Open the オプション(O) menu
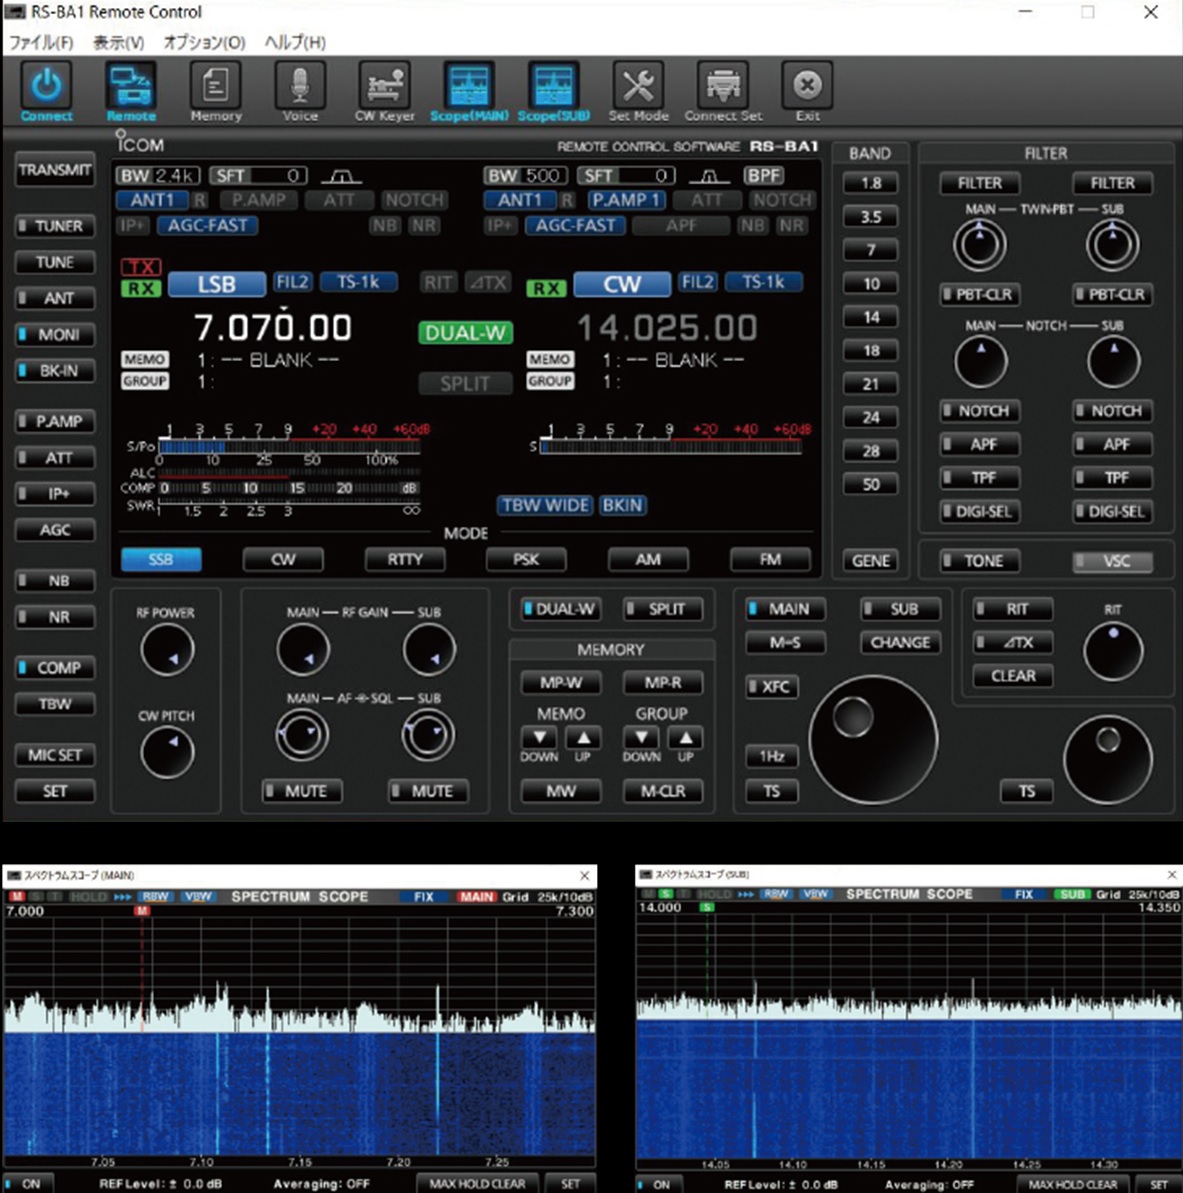Screen dimensions: 1183x1193 click(x=204, y=42)
